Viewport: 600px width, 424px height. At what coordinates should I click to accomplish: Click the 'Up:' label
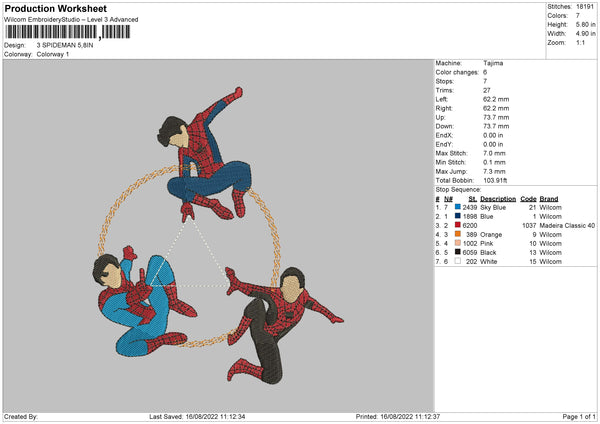[x=440, y=117]
